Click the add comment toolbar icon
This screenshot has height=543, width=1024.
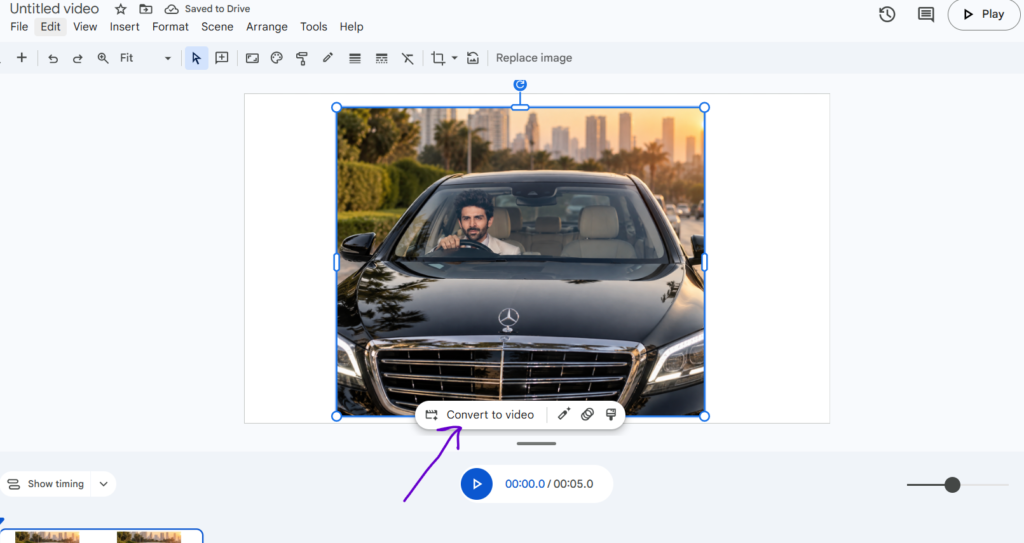tap(222, 58)
